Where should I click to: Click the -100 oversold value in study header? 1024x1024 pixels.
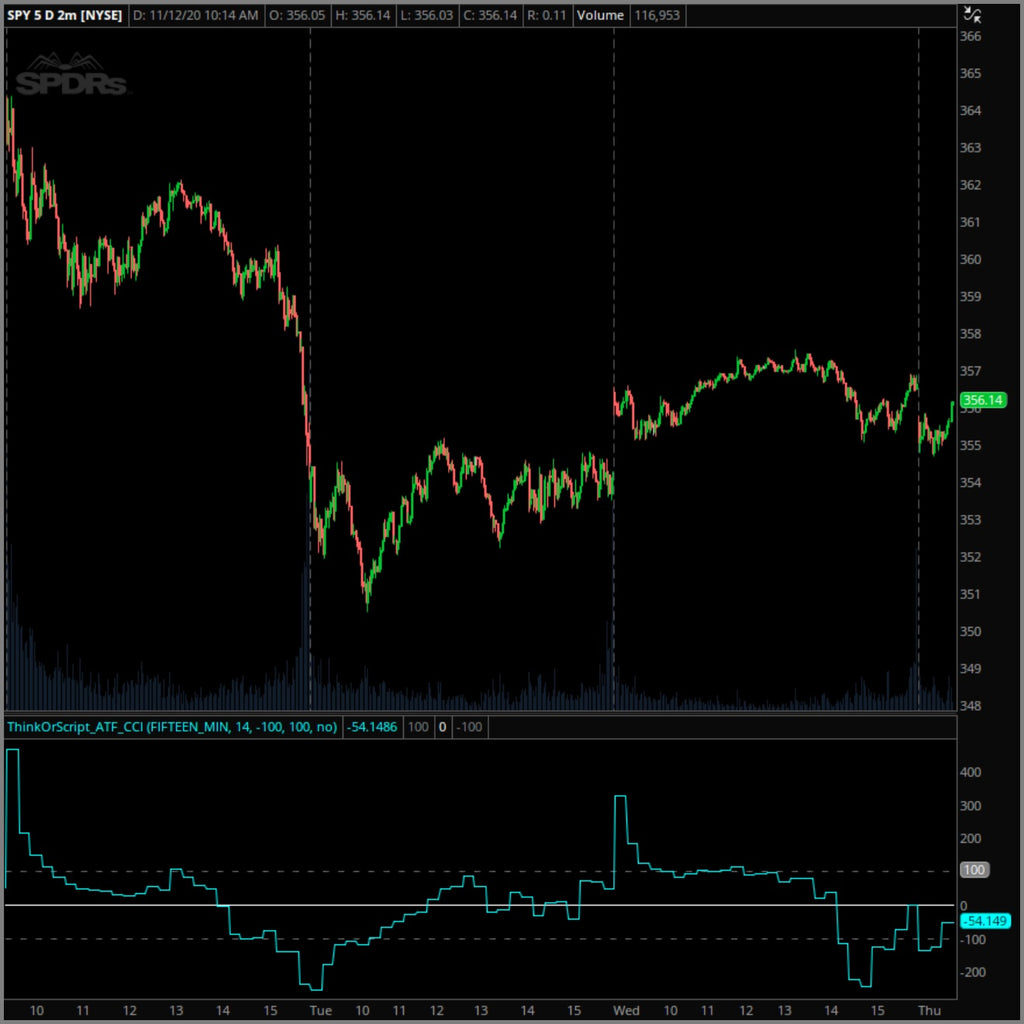click(469, 727)
